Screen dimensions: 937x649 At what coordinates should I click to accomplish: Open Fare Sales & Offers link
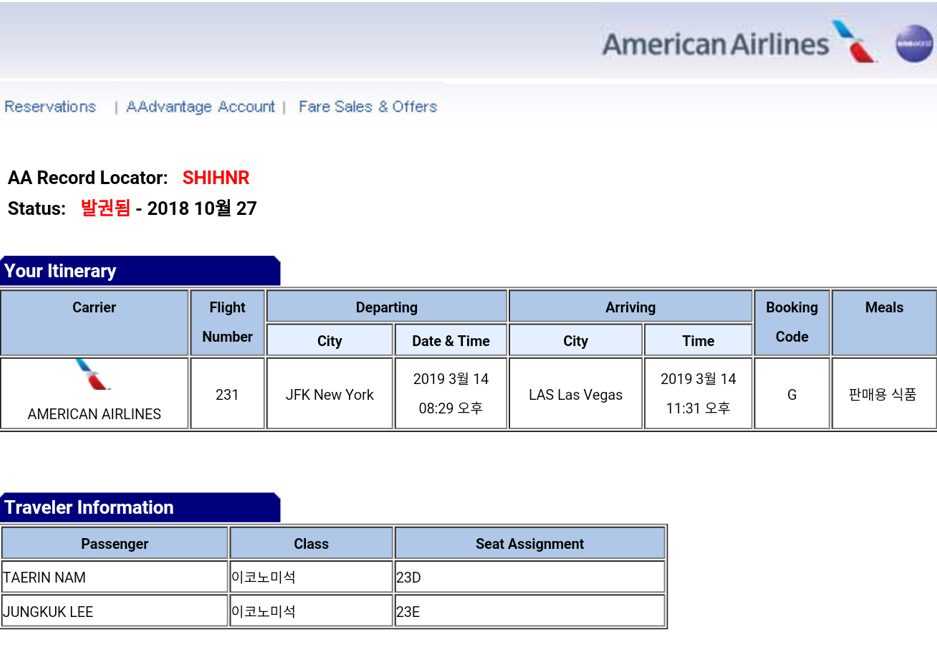(368, 106)
